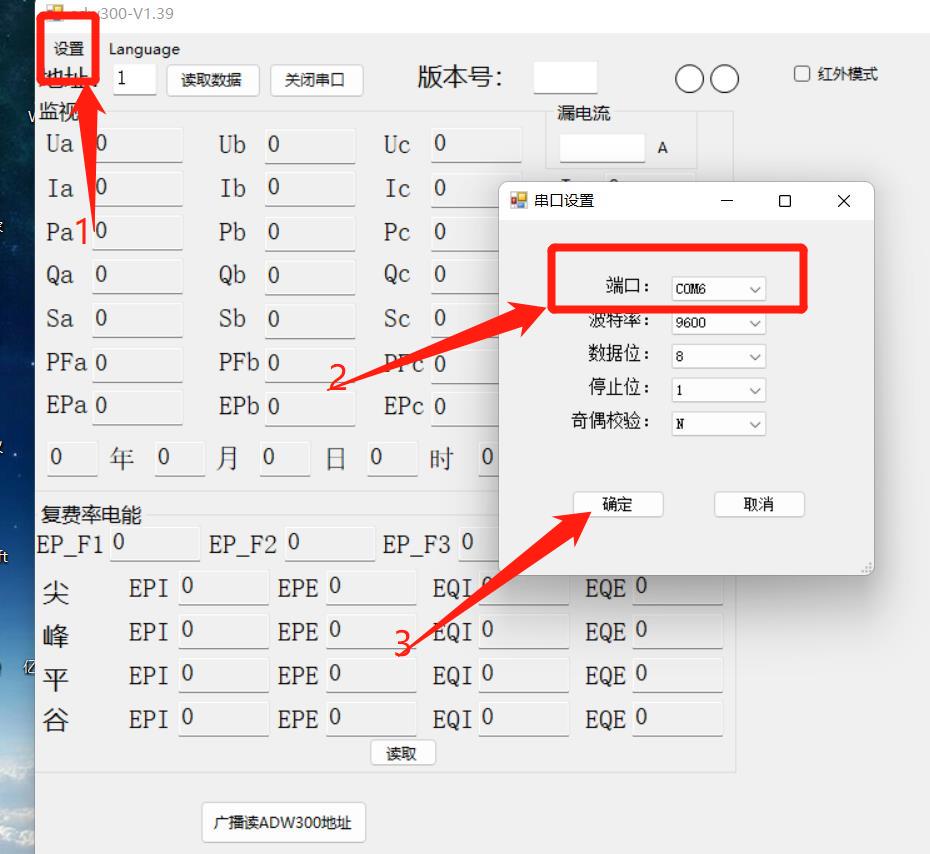The height and width of the screenshot is (854, 930).
Task: Click the 关闭串口 button
Action: coord(317,81)
